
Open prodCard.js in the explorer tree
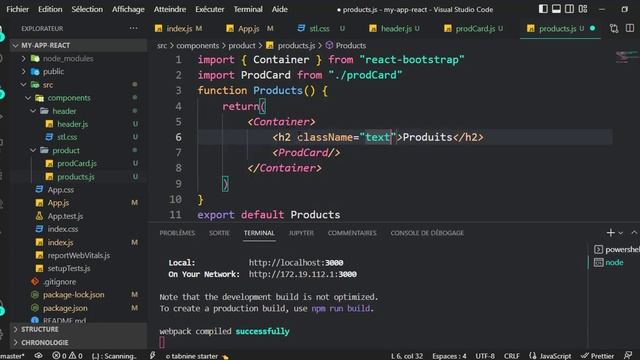pyautogui.click(x=77, y=163)
